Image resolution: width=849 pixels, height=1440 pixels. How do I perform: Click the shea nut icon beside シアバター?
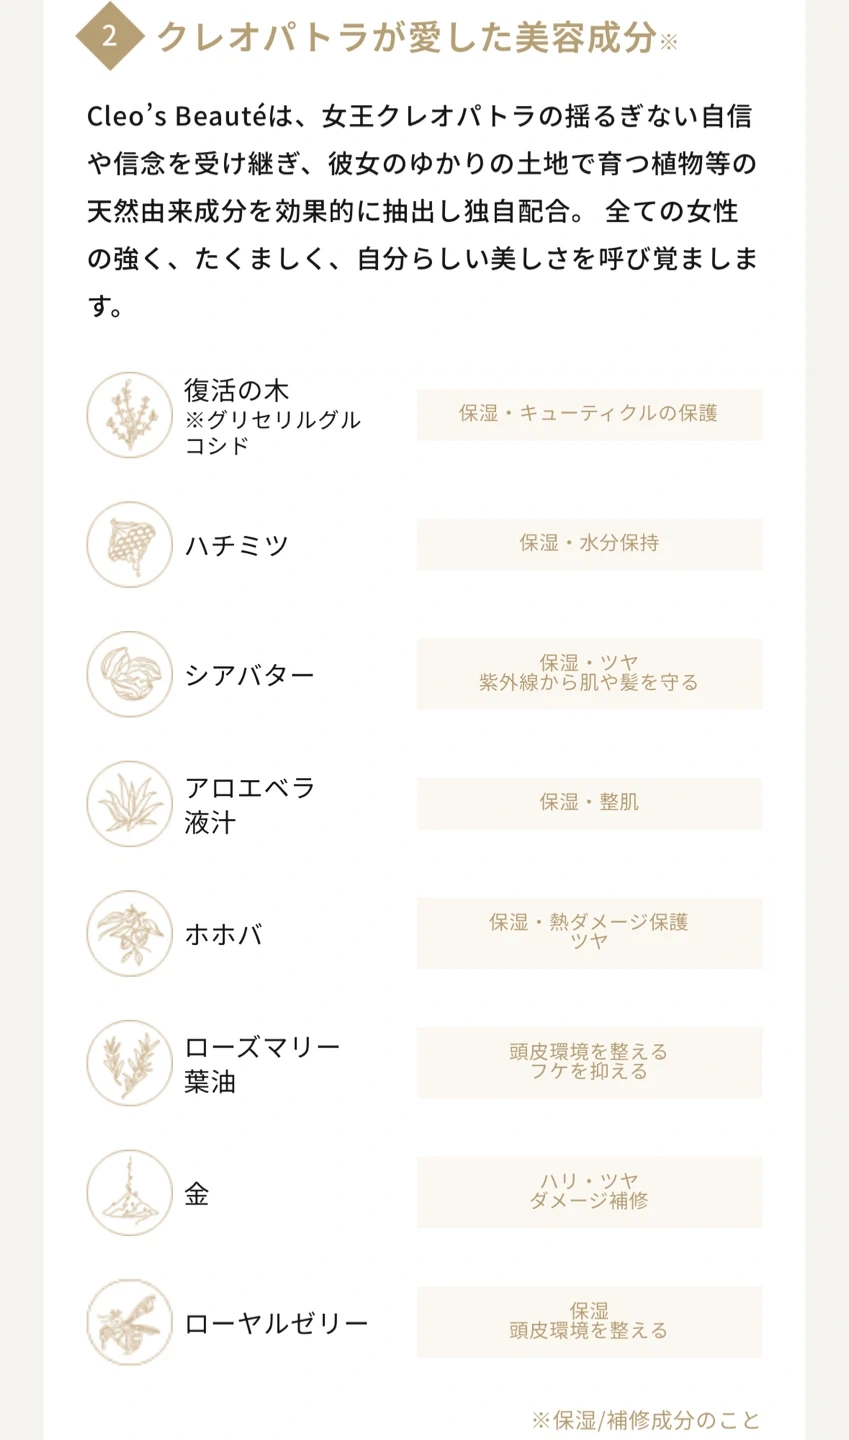pyautogui.click(x=130, y=674)
